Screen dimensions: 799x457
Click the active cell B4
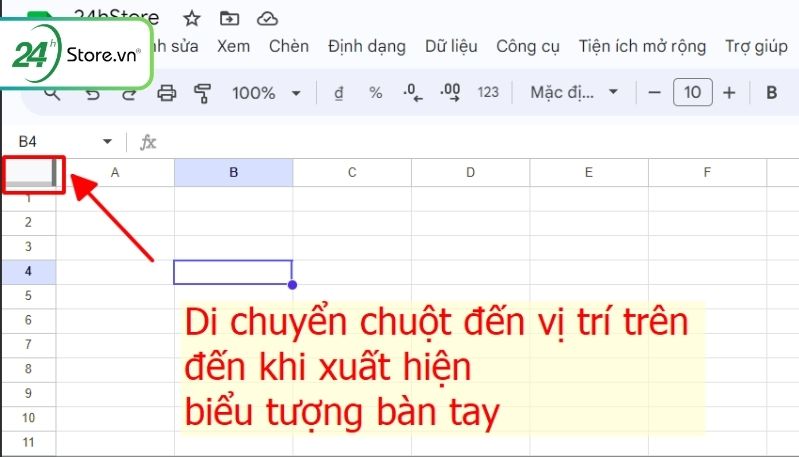(x=233, y=272)
